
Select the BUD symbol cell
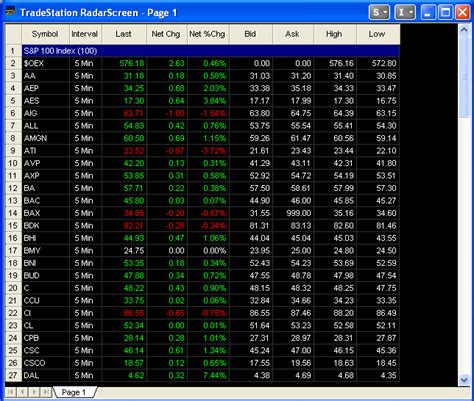pos(45,276)
